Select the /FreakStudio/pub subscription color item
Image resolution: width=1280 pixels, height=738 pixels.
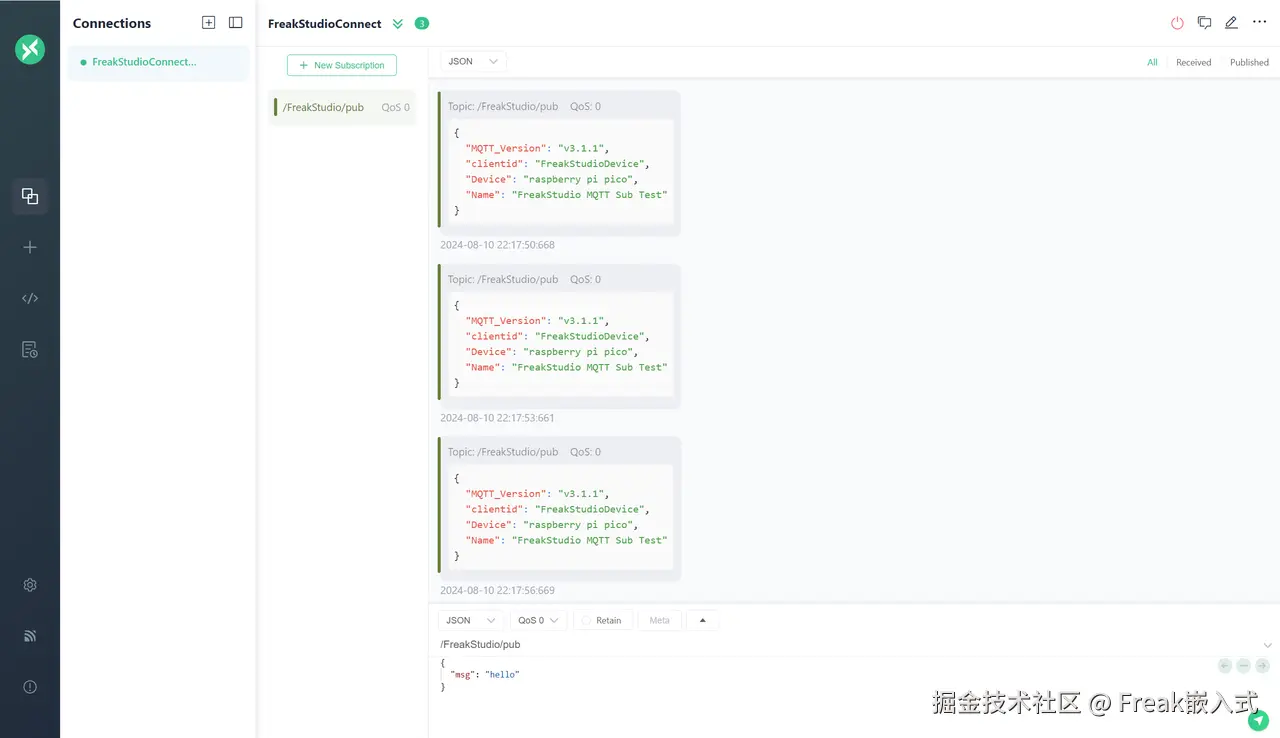pos(342,107)
